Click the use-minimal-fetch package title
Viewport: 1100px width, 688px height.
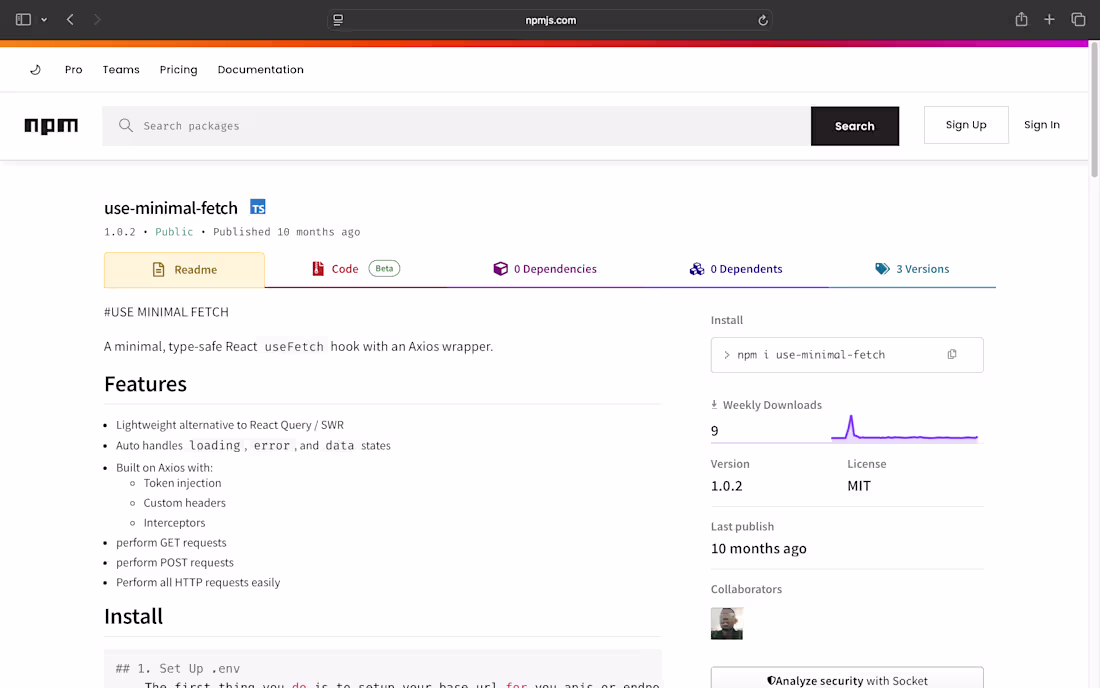click(x=170, y=208)
